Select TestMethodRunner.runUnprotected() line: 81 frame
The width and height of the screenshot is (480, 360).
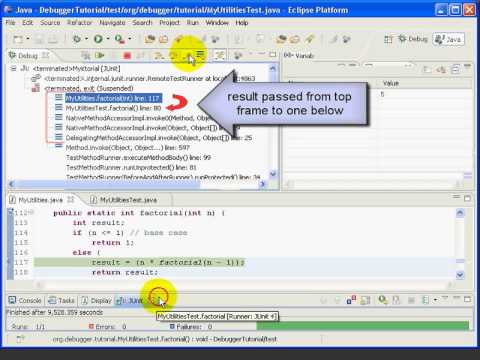131,167
